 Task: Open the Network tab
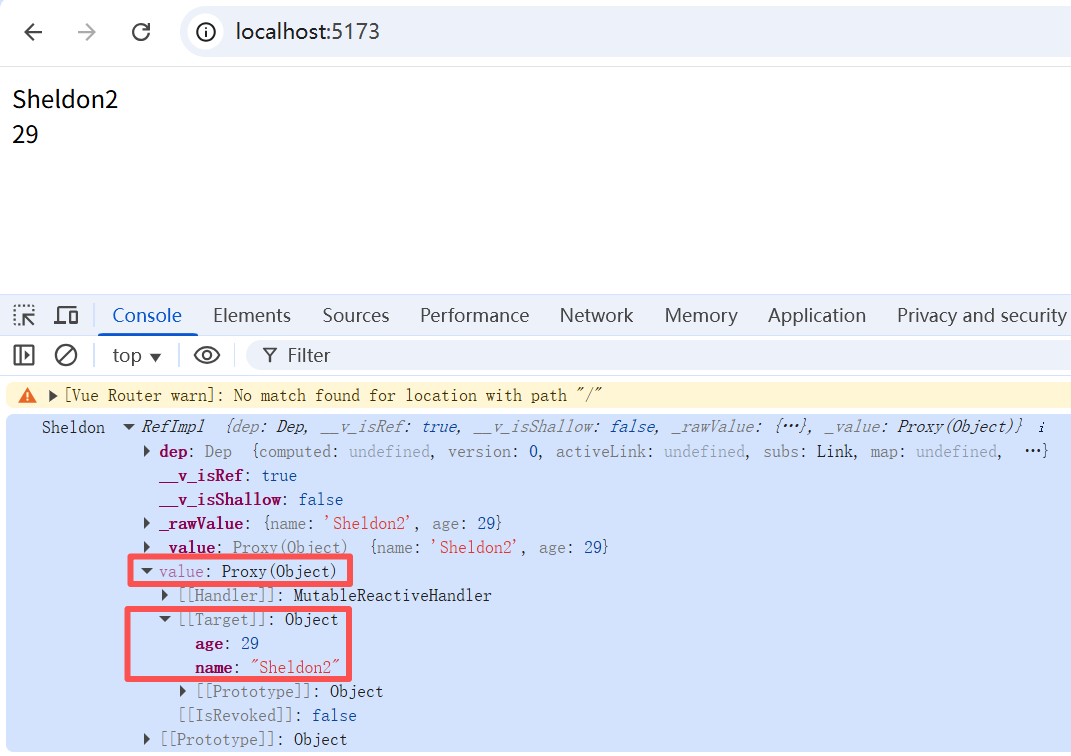[596, 316]
